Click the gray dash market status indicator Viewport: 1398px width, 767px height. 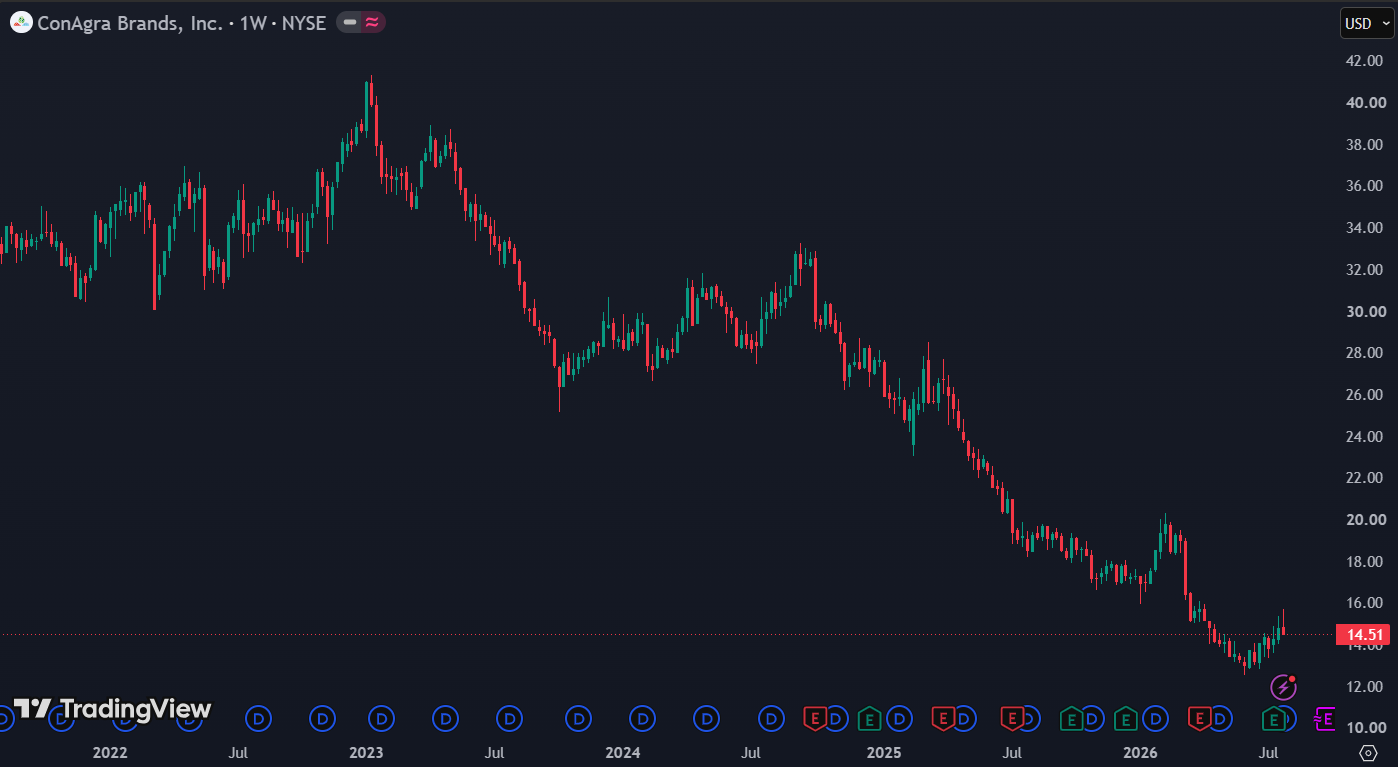click(x=349, y=22)
